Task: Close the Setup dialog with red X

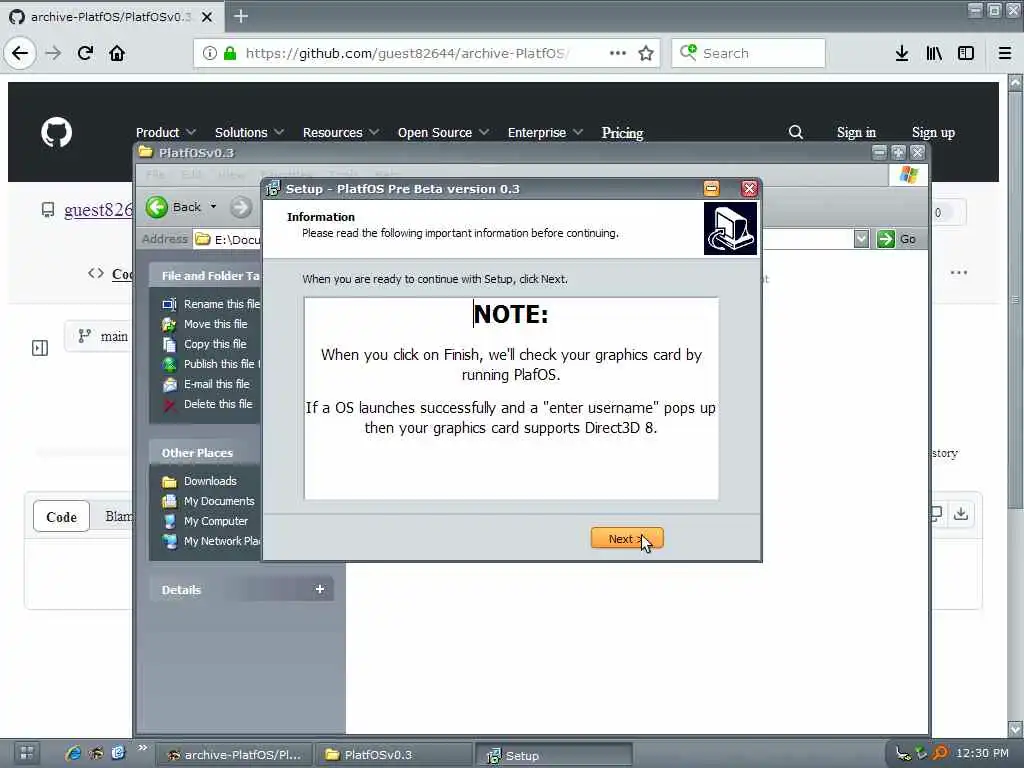Action: (x=749, y=189)
